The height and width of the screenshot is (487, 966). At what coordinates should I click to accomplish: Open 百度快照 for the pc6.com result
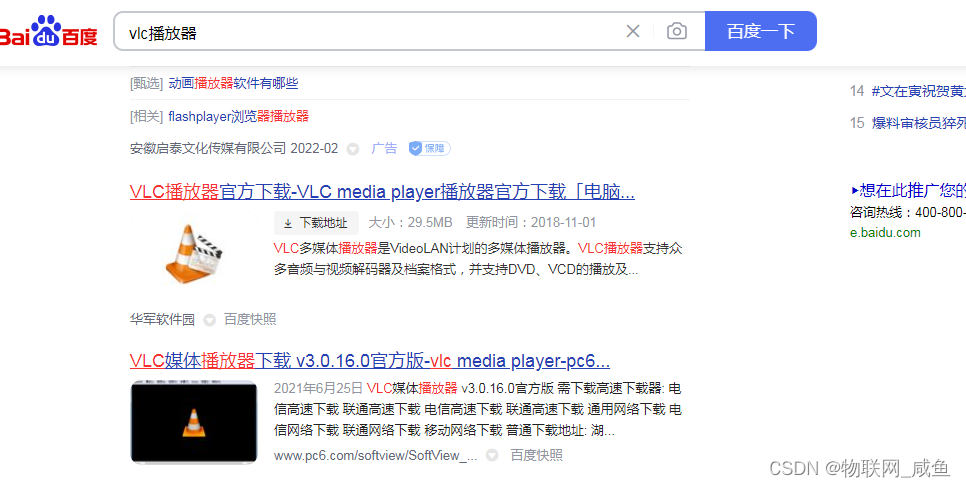[537, 456]
